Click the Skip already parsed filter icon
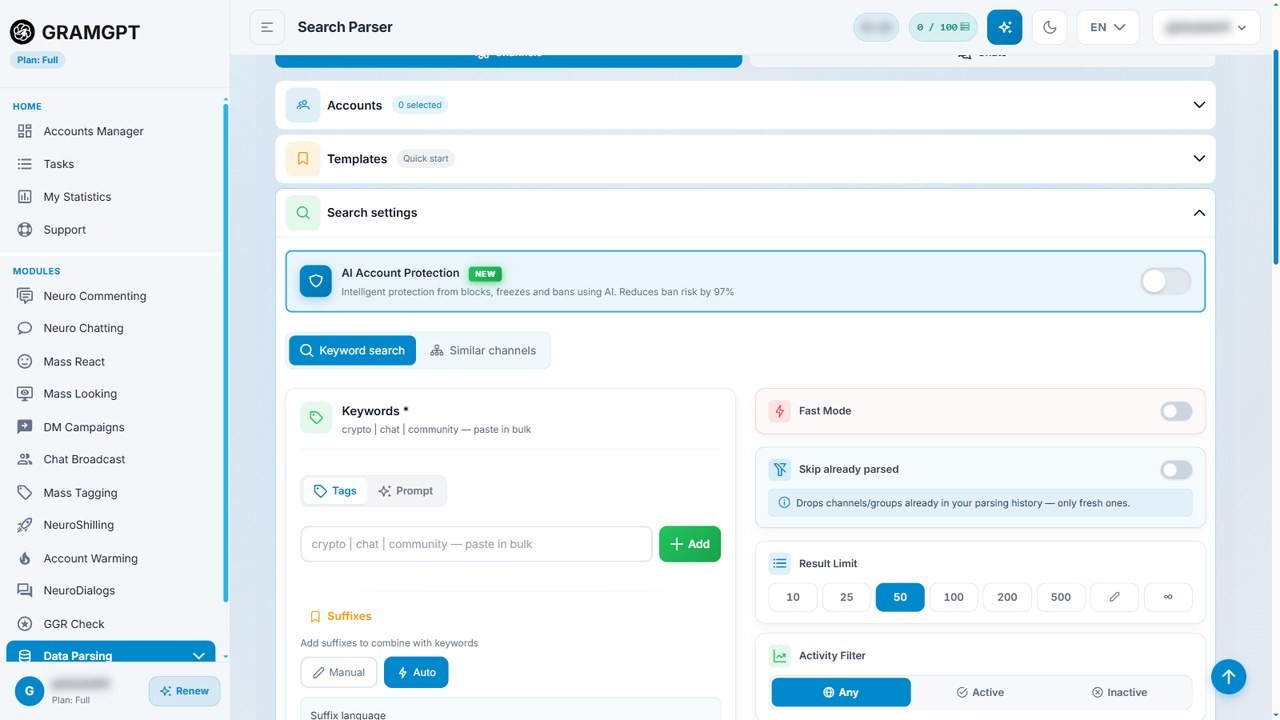 pos(780,469)
